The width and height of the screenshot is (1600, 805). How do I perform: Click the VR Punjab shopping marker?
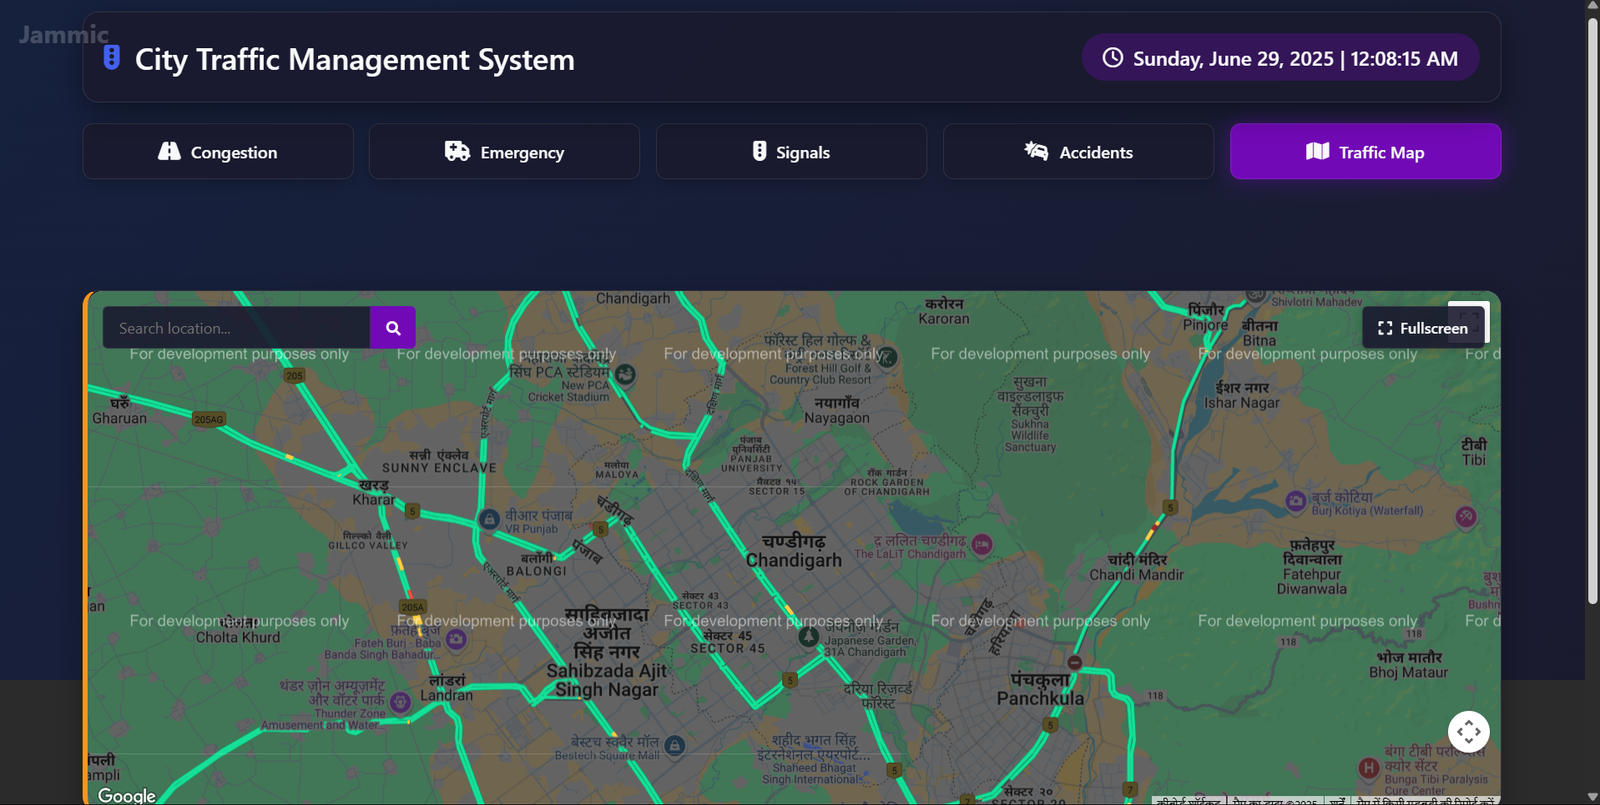coord(489,519)
